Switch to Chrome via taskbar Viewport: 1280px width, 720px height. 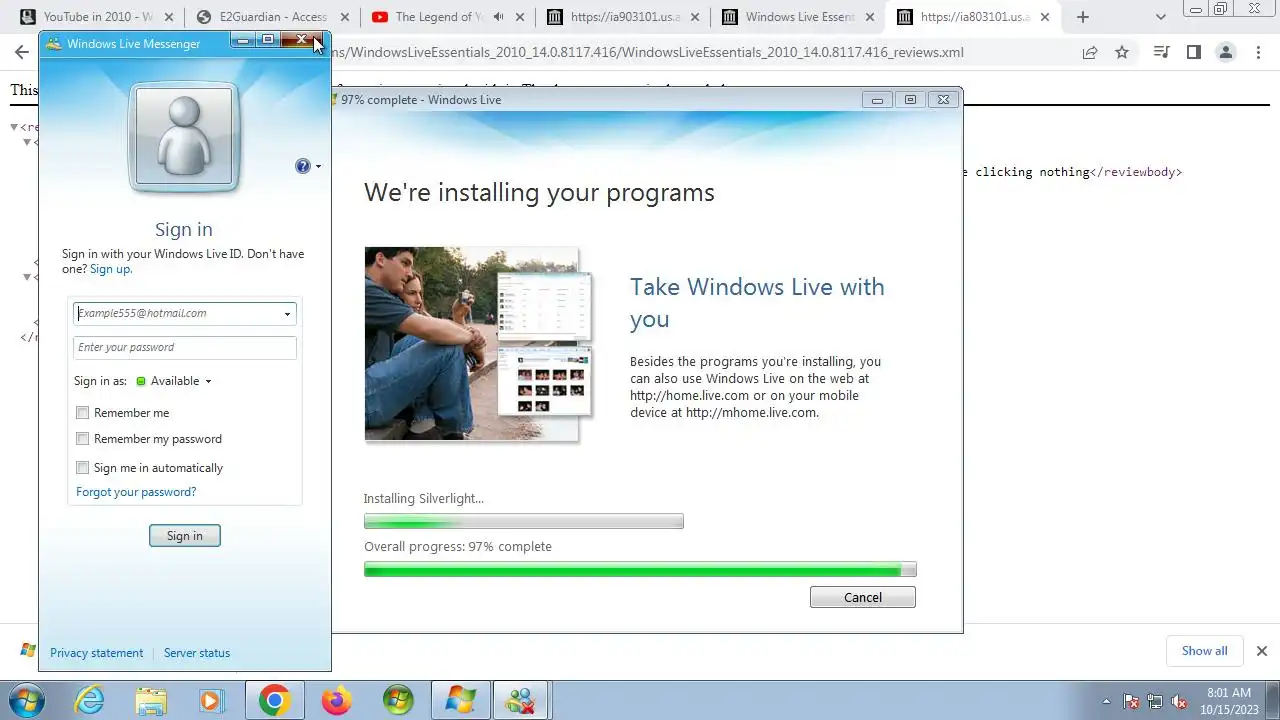(274, 700)
